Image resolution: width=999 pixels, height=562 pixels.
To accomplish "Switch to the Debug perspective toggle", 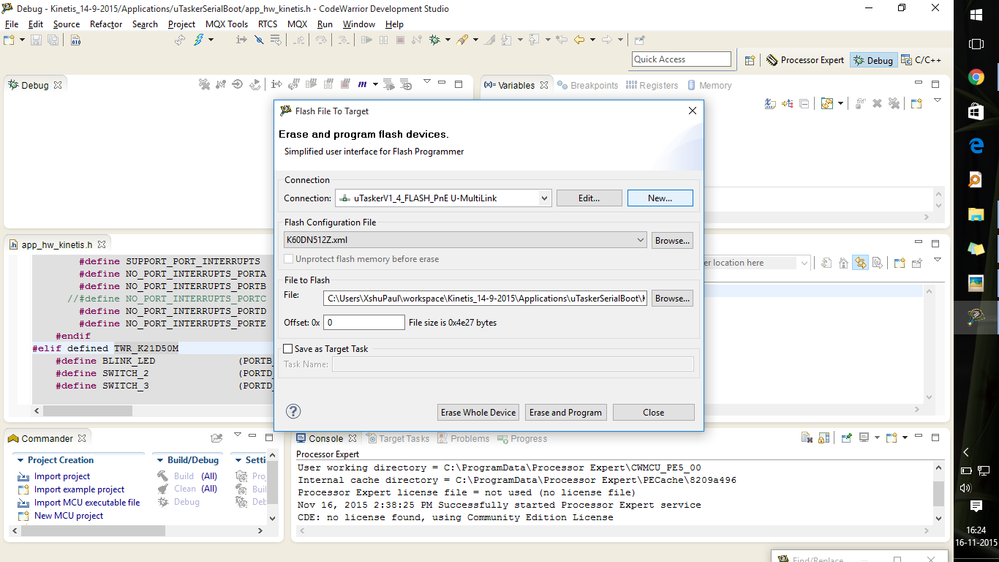I will pos(873,60).
